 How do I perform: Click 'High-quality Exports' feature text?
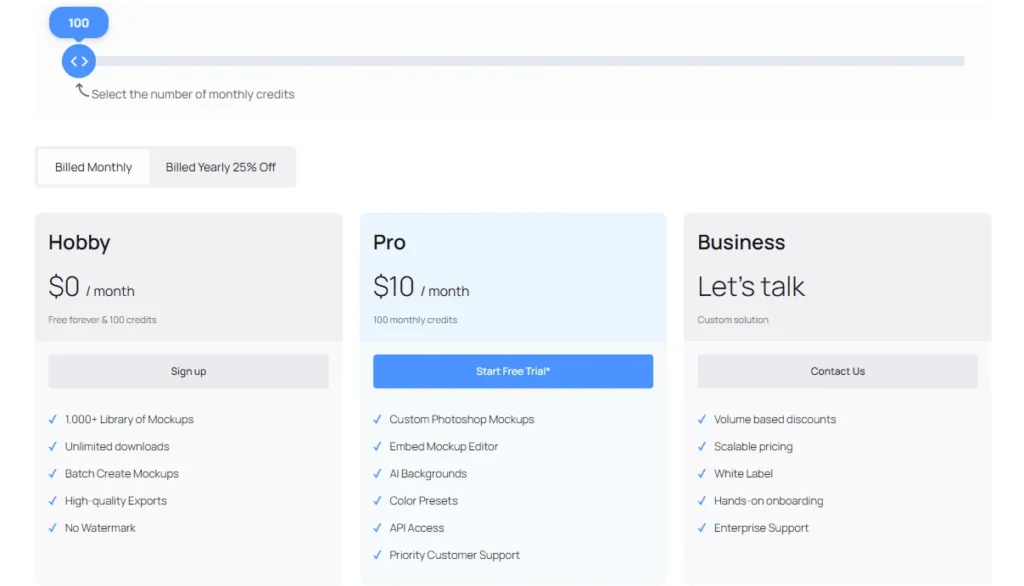116,501
